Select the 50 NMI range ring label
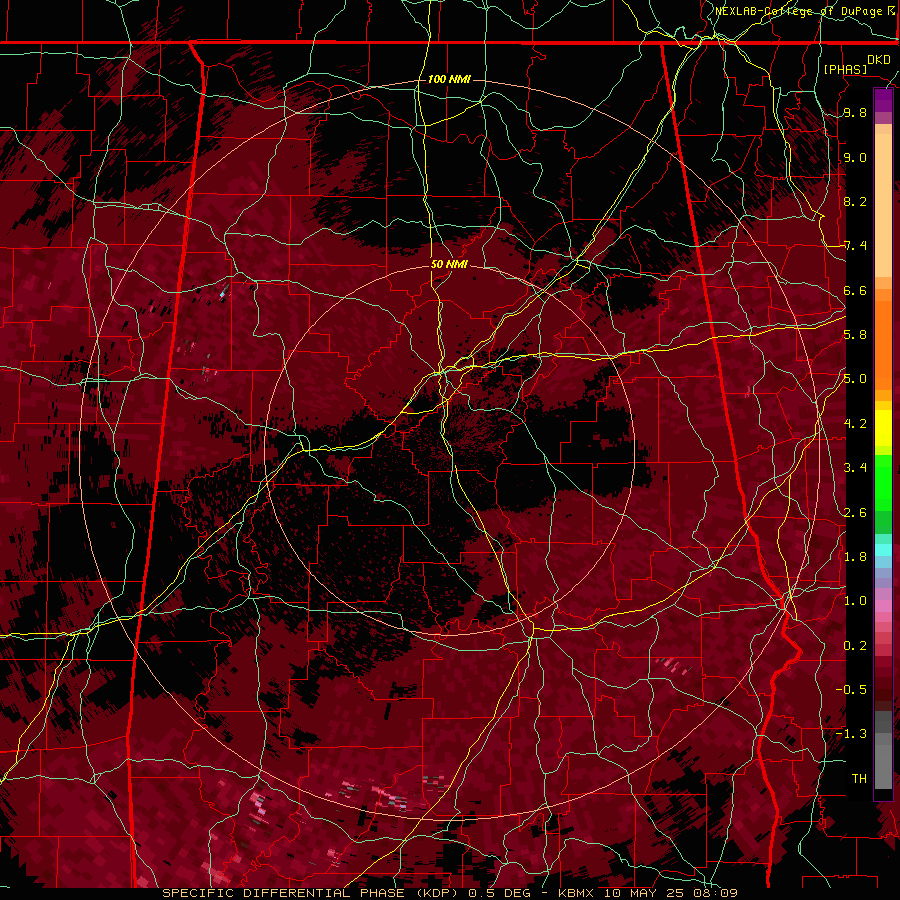This screenshot has width=900, height=900. click(x=449, y=264)
